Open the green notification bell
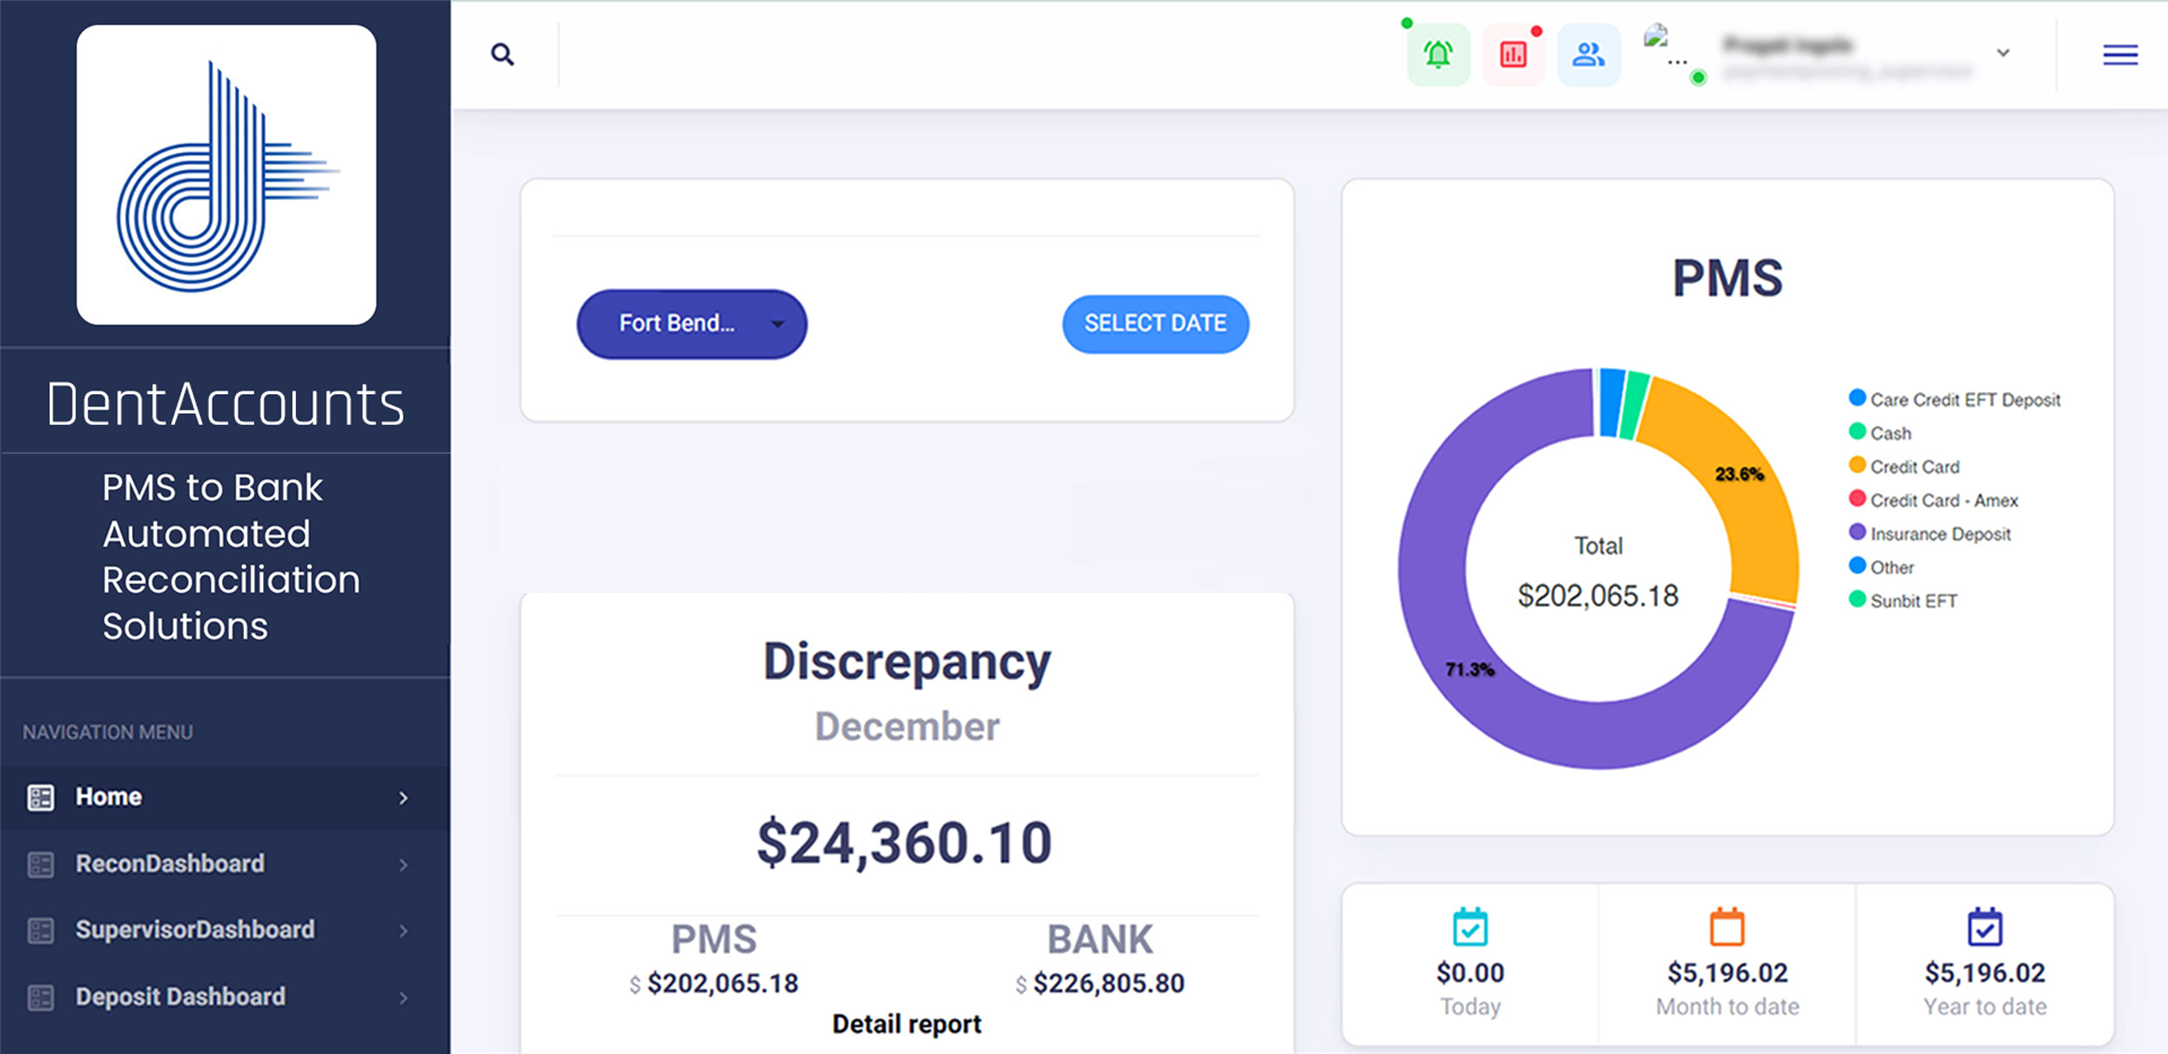2168x1054 pixels. [x=1438, y=54]
